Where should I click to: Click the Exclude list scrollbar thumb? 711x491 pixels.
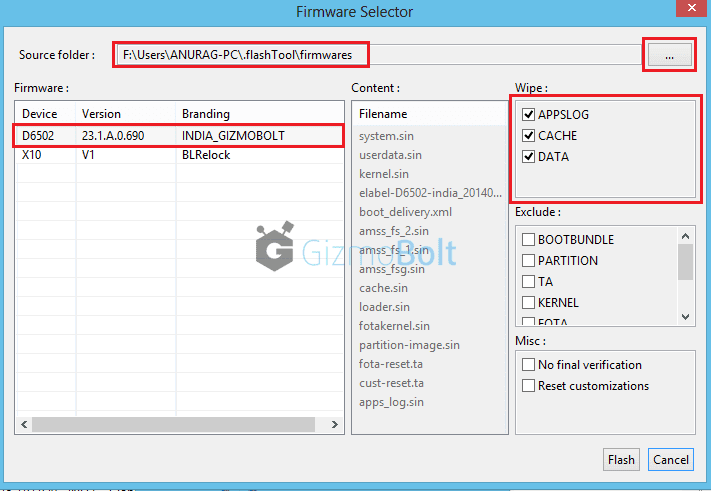tap(685, 262)
